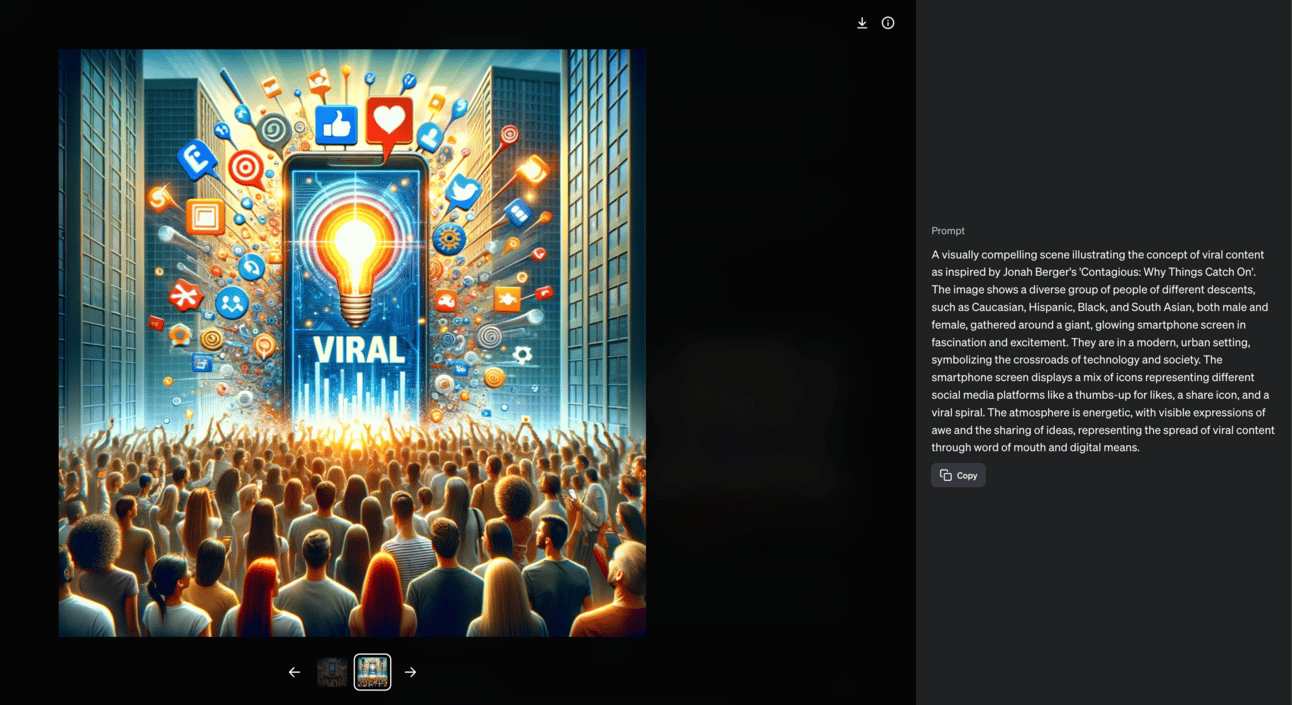The height and width of the screenshot is (705, 1292).
Task: Download the generated image
Action: (862, 23)
